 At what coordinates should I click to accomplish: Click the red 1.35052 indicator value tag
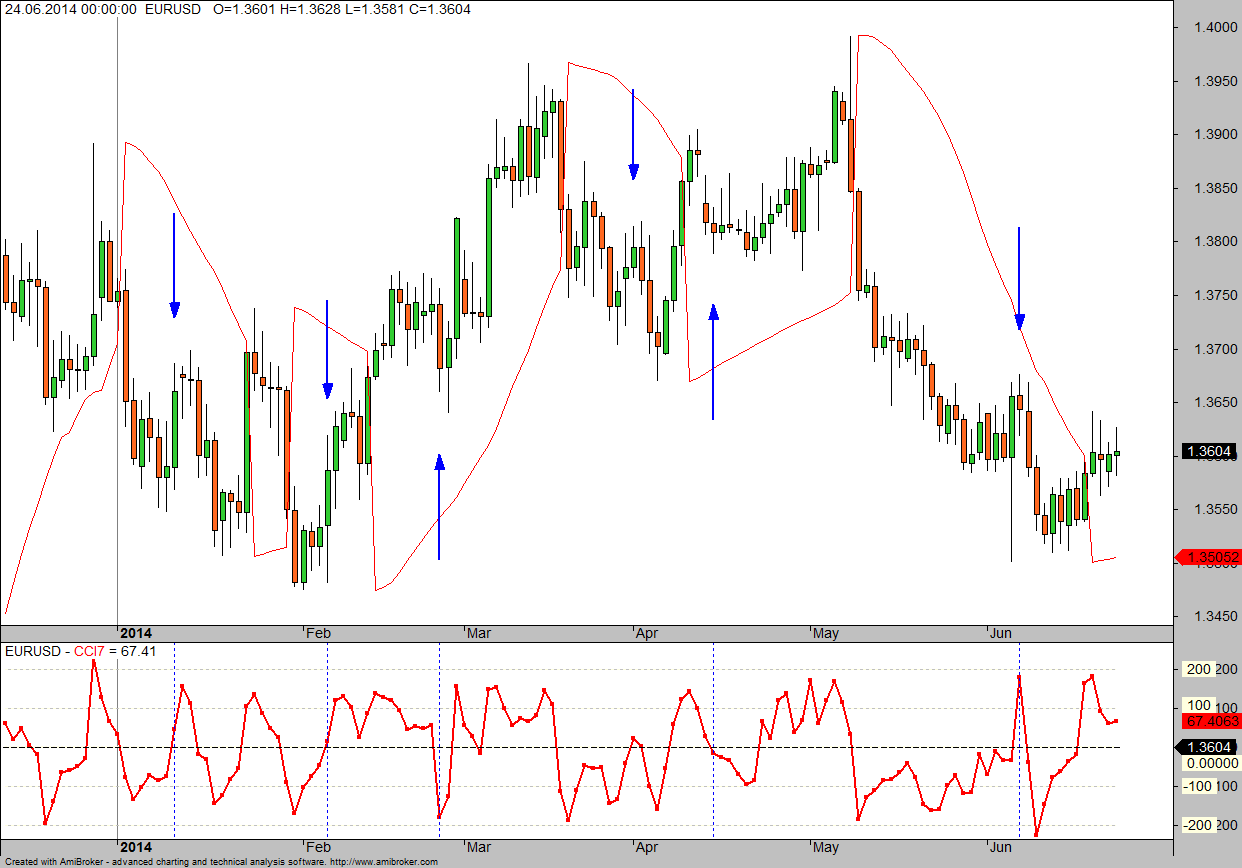click(1208, 557)
